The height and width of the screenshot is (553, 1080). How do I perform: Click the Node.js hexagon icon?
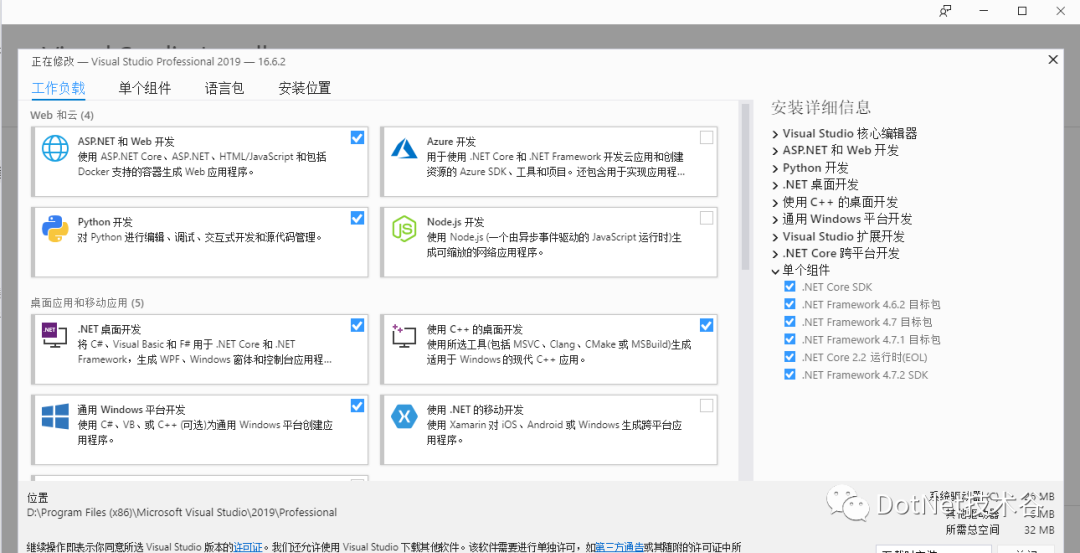(x=404, y=229)
